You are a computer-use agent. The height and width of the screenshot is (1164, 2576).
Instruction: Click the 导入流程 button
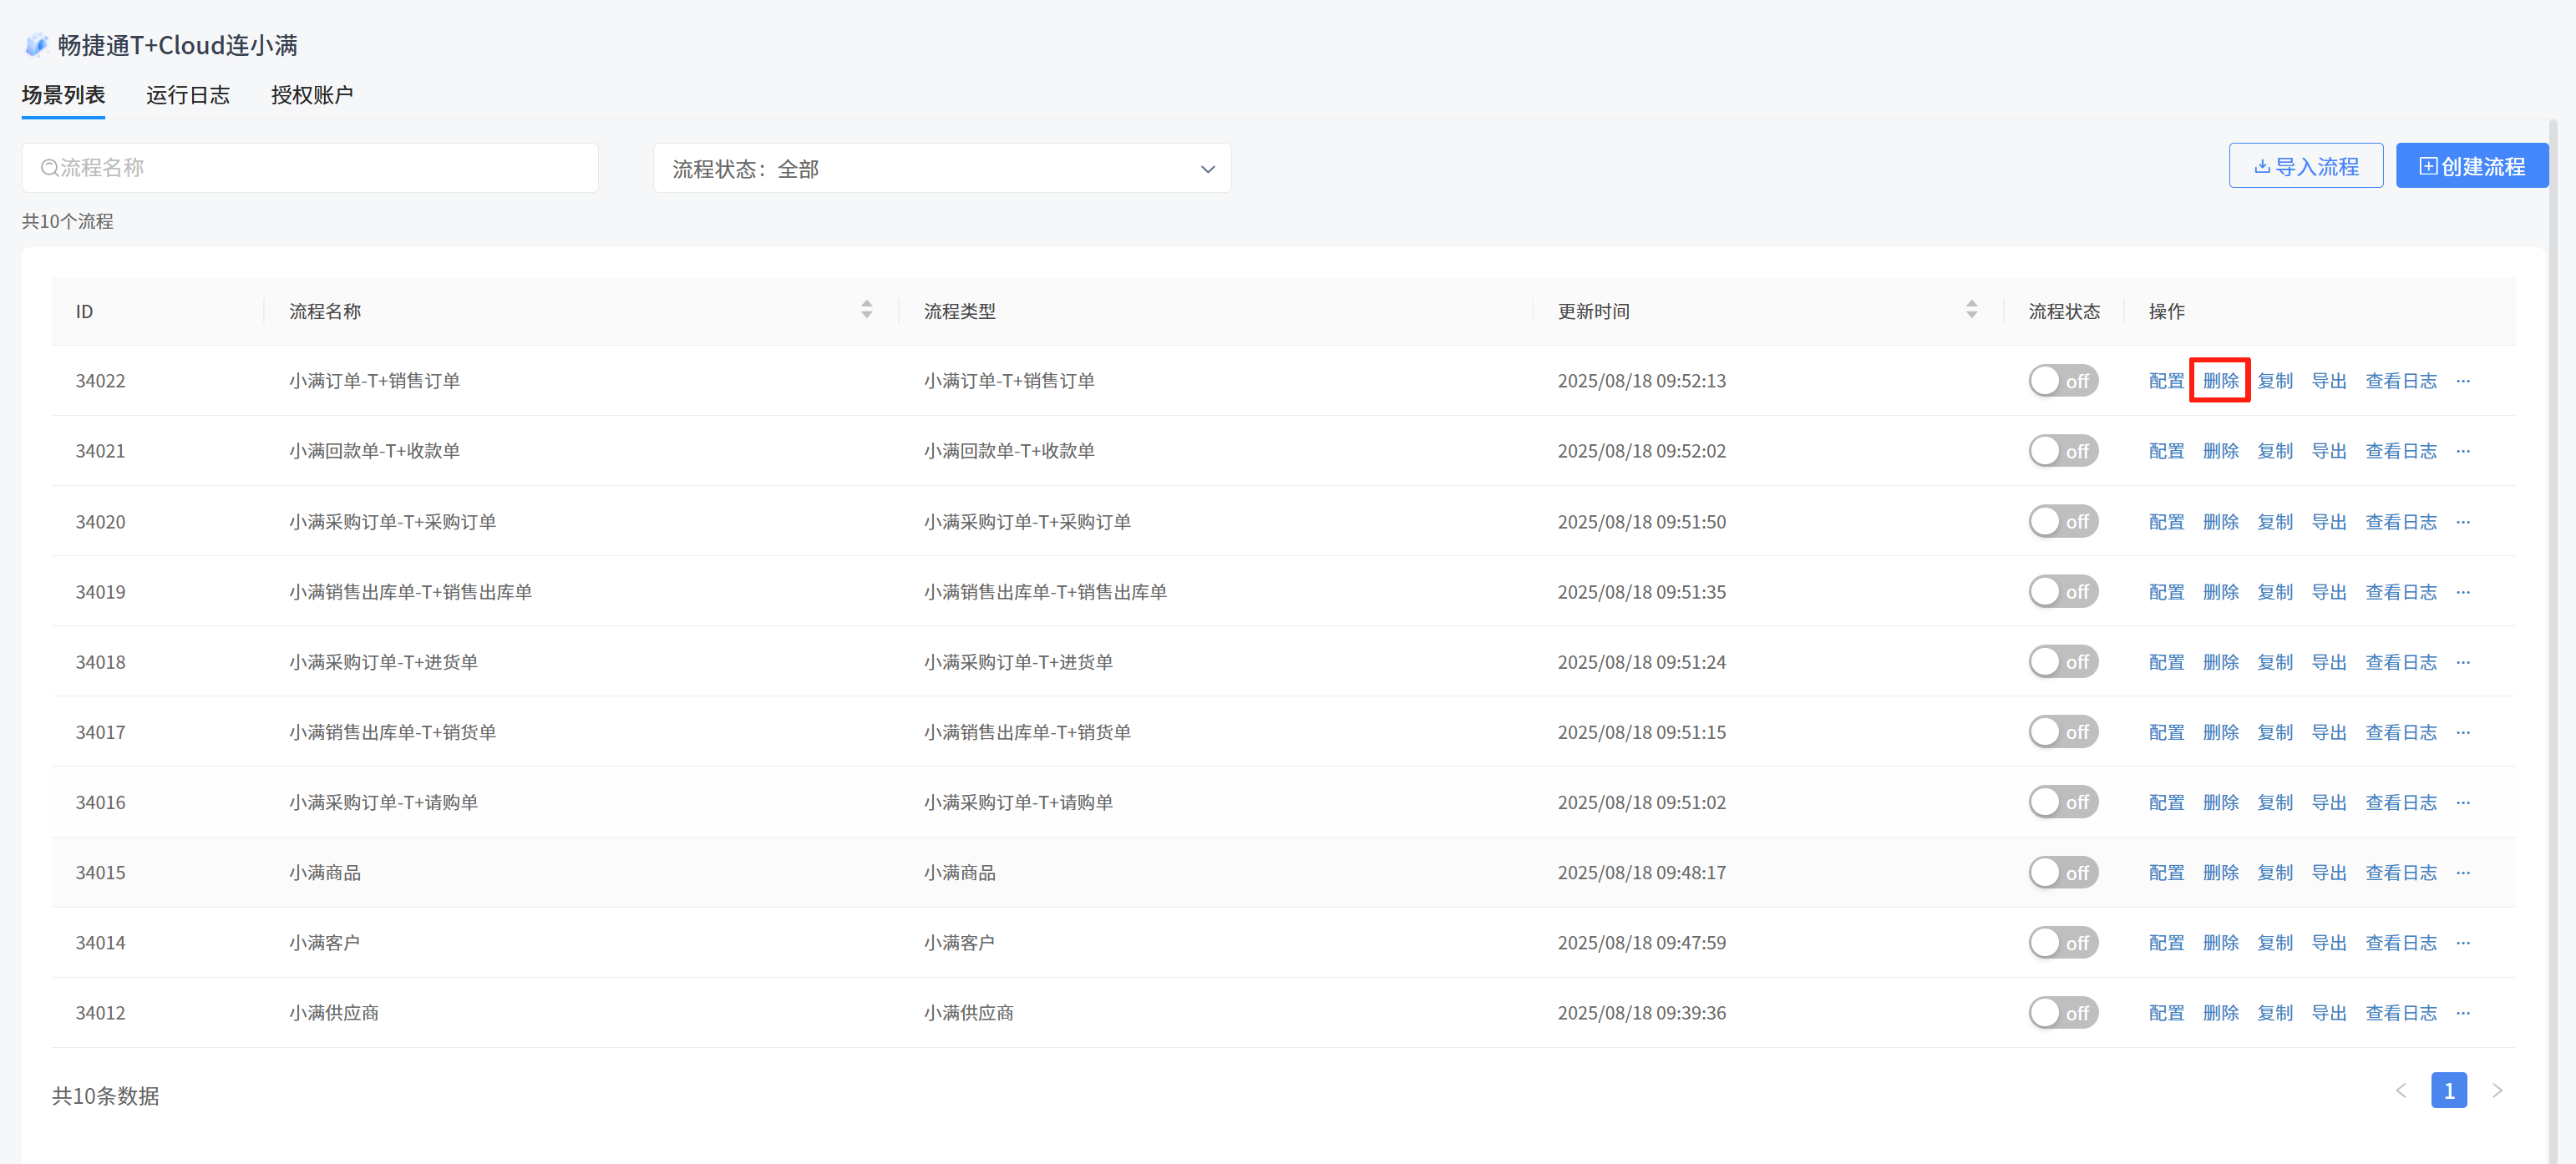(x=2305, y=166)
